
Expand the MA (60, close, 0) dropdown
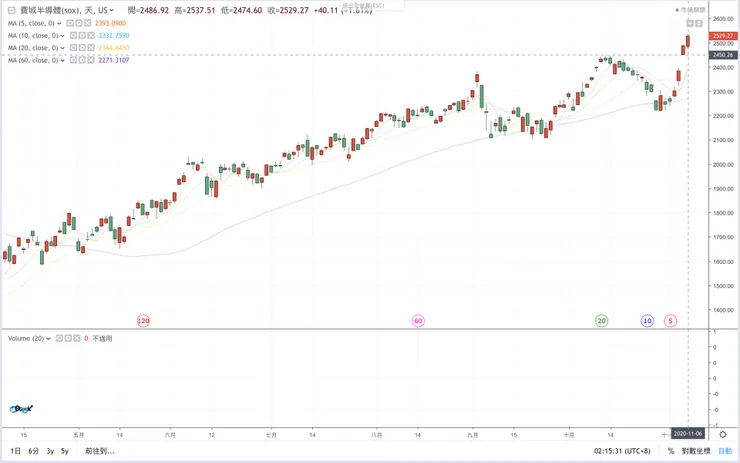click(x=62, y=60)
